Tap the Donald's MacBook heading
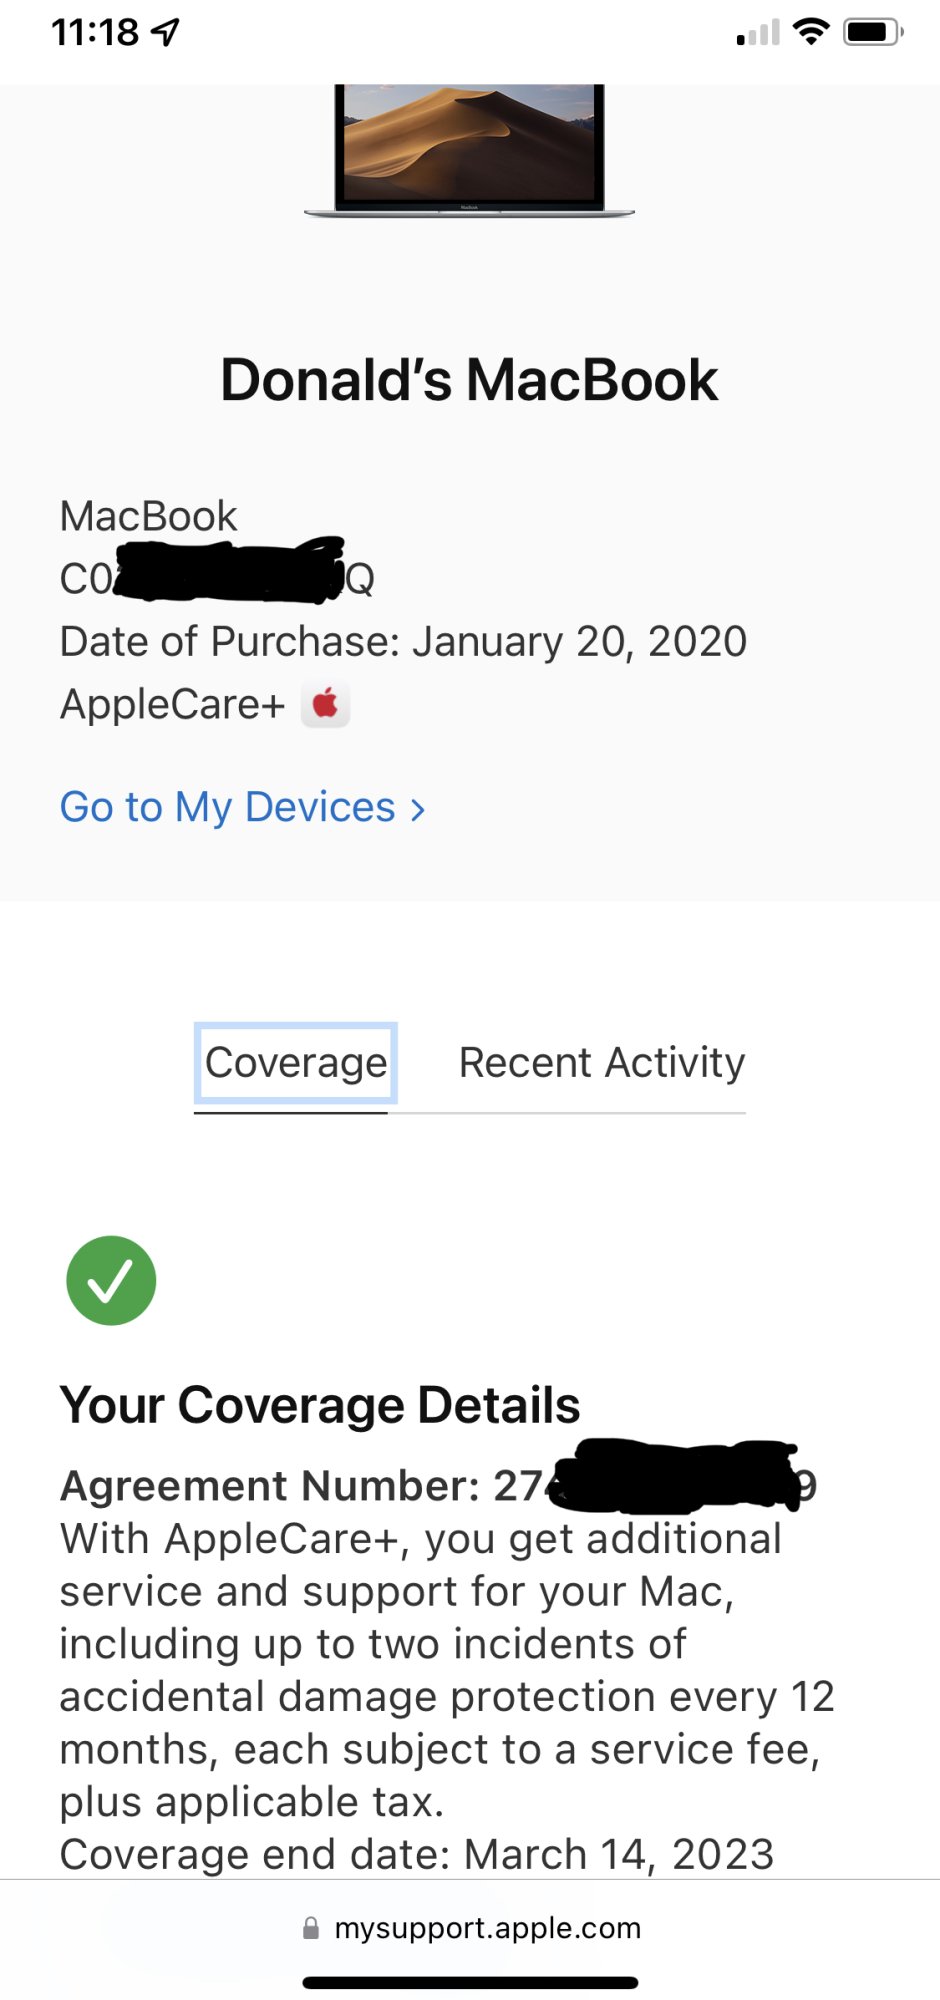 click(469, 380)
